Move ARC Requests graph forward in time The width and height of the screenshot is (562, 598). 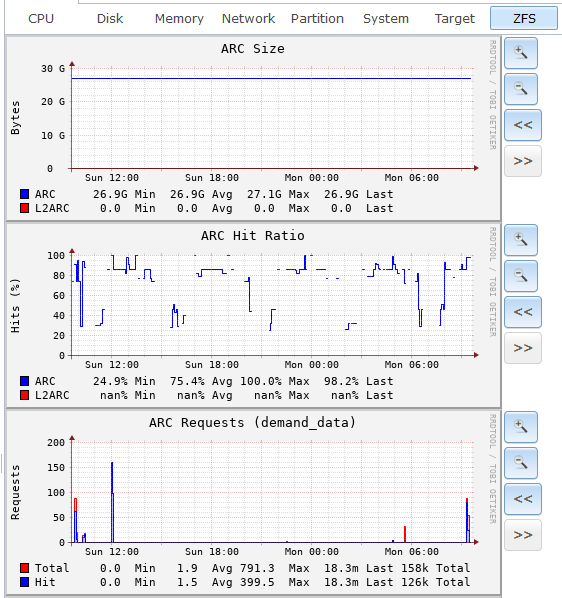coord(523,535)
